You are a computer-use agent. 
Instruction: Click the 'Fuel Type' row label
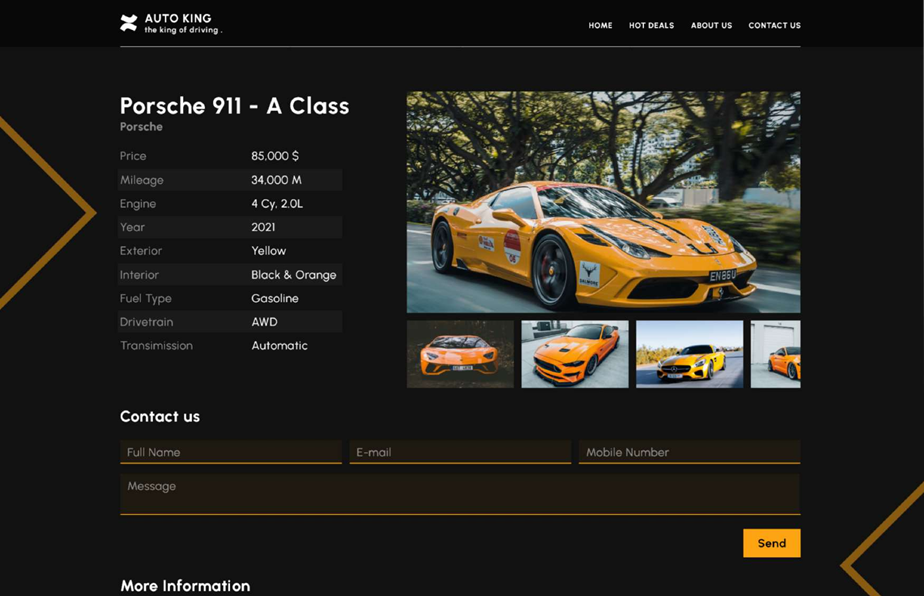pos(146,298)
